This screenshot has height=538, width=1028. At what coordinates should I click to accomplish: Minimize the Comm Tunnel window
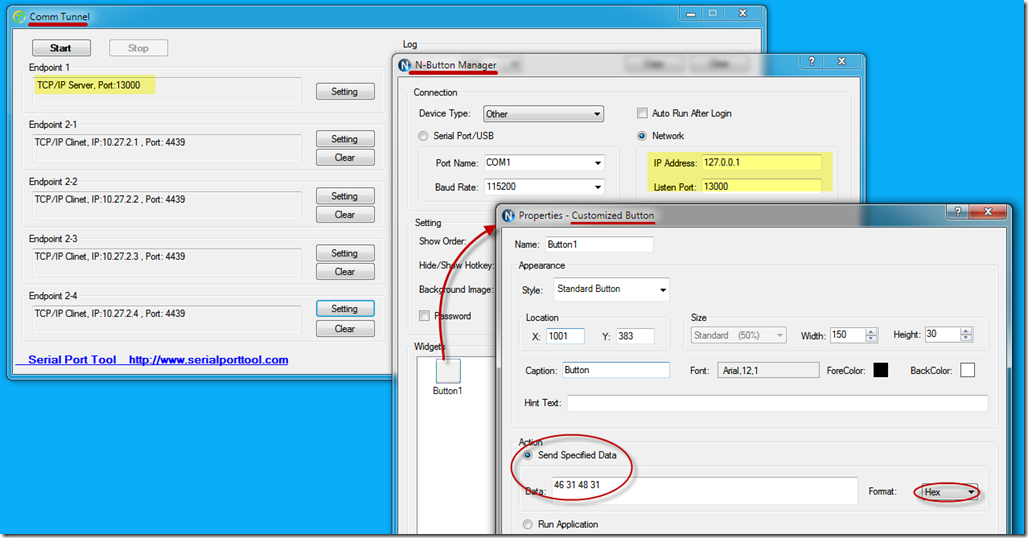pyautogui.click(x=690, y=13)
